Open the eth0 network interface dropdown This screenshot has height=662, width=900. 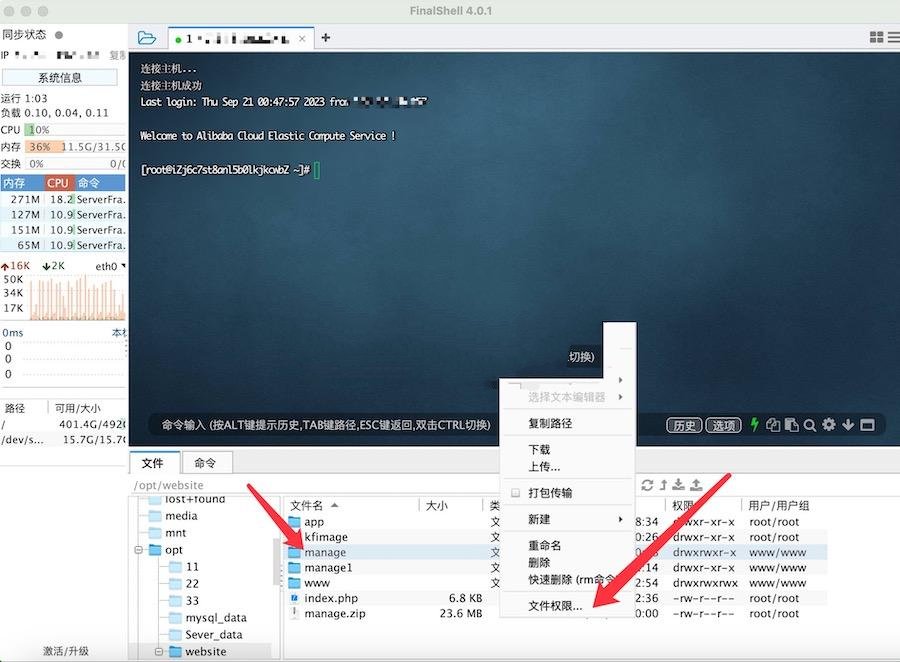110,266
